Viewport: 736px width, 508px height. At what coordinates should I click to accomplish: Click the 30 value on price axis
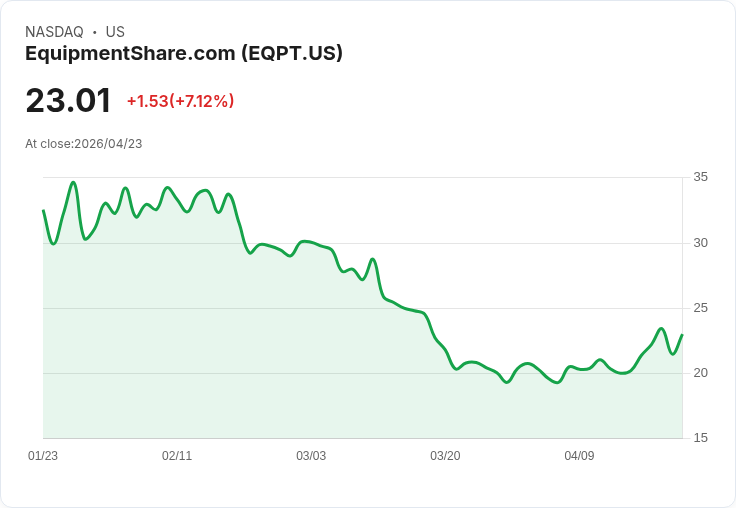point(701,243)
